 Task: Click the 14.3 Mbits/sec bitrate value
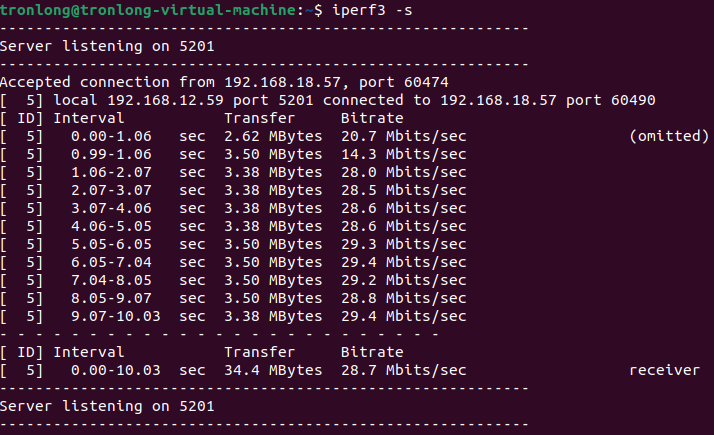(x=403, y=154)
